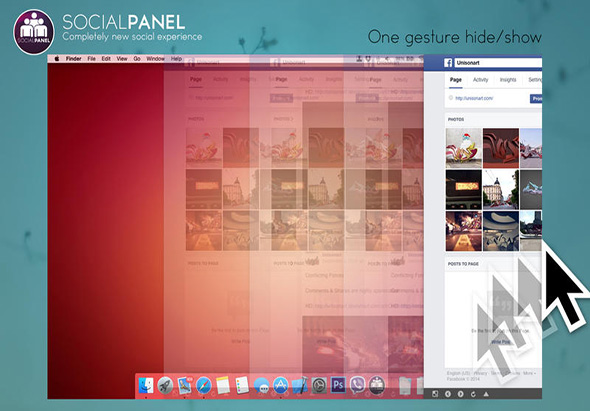Open the Go menu
590x411 pixels.
(137, 59)
